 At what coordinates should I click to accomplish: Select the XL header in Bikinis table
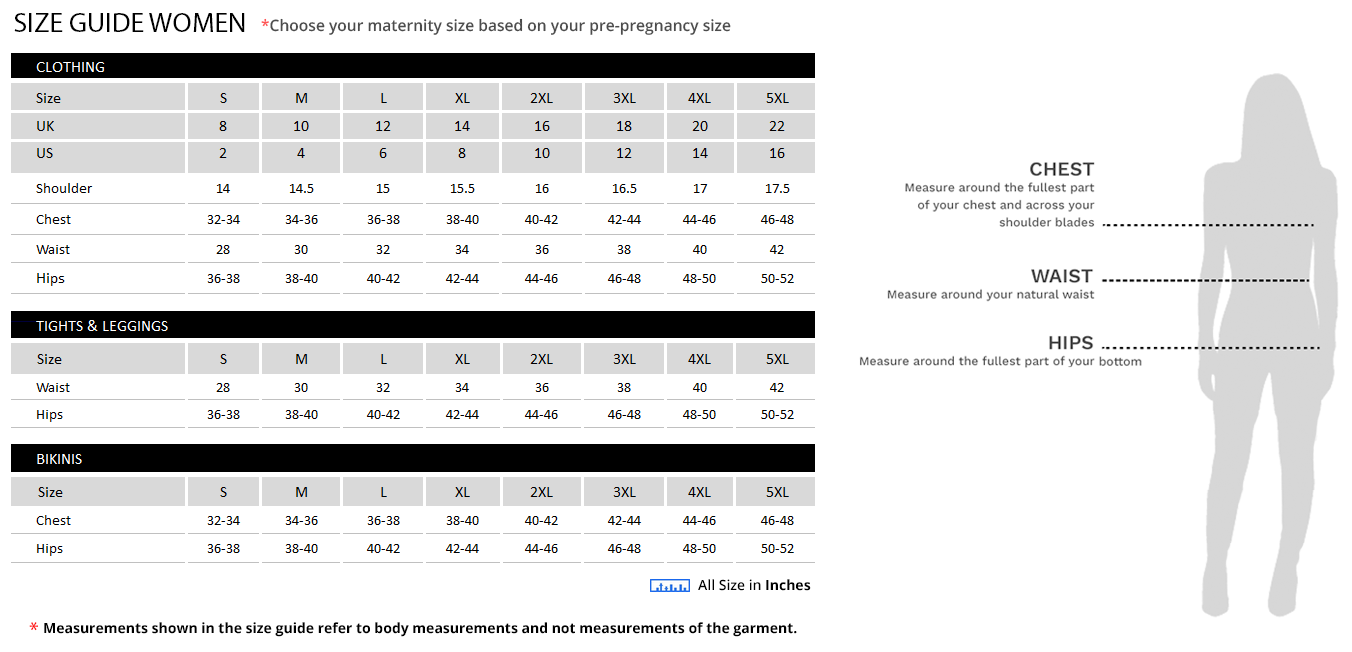pyautogui.click(x=462, y=492)
